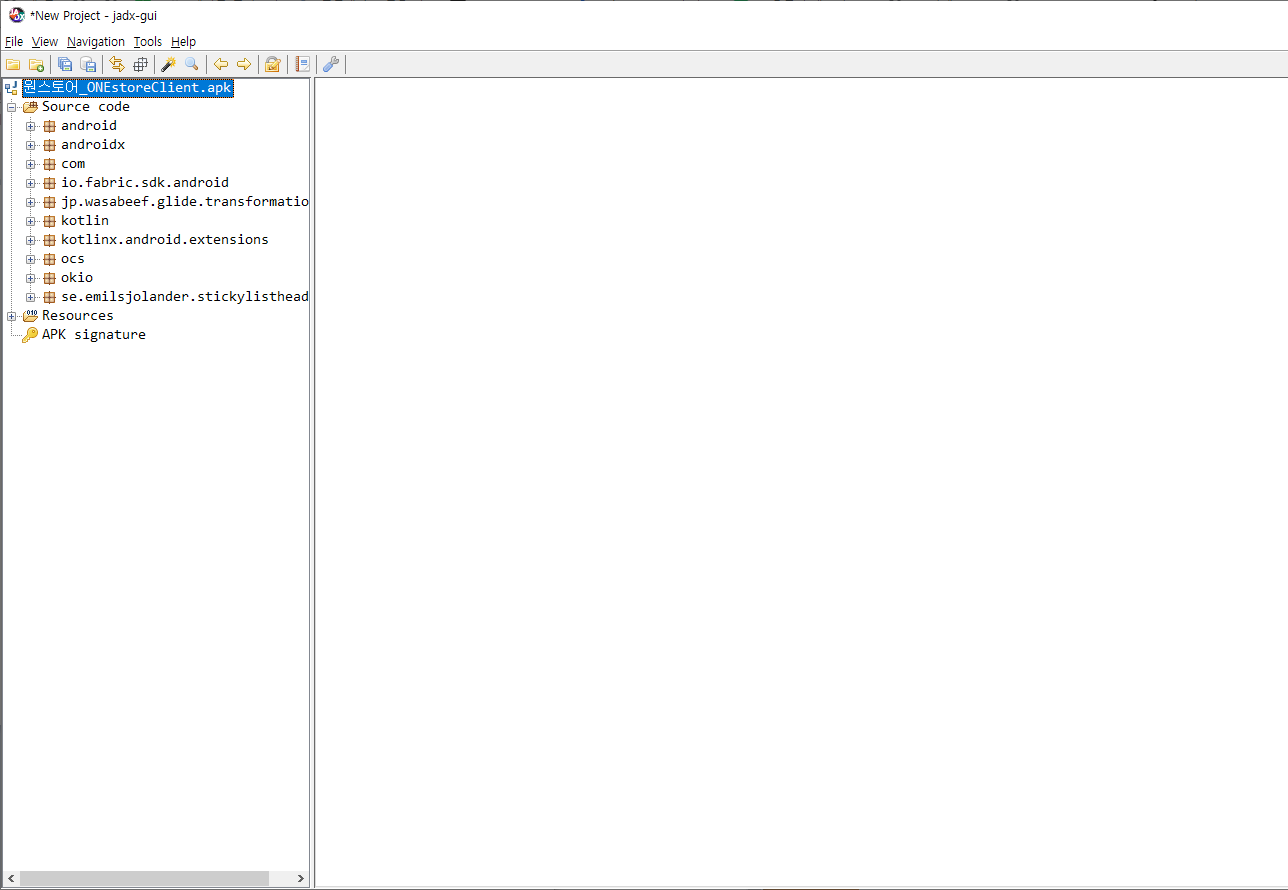Viewport: 1288px width, 890px height.
Task: Open Text search via magic wand icon
Action: [169, 64]
